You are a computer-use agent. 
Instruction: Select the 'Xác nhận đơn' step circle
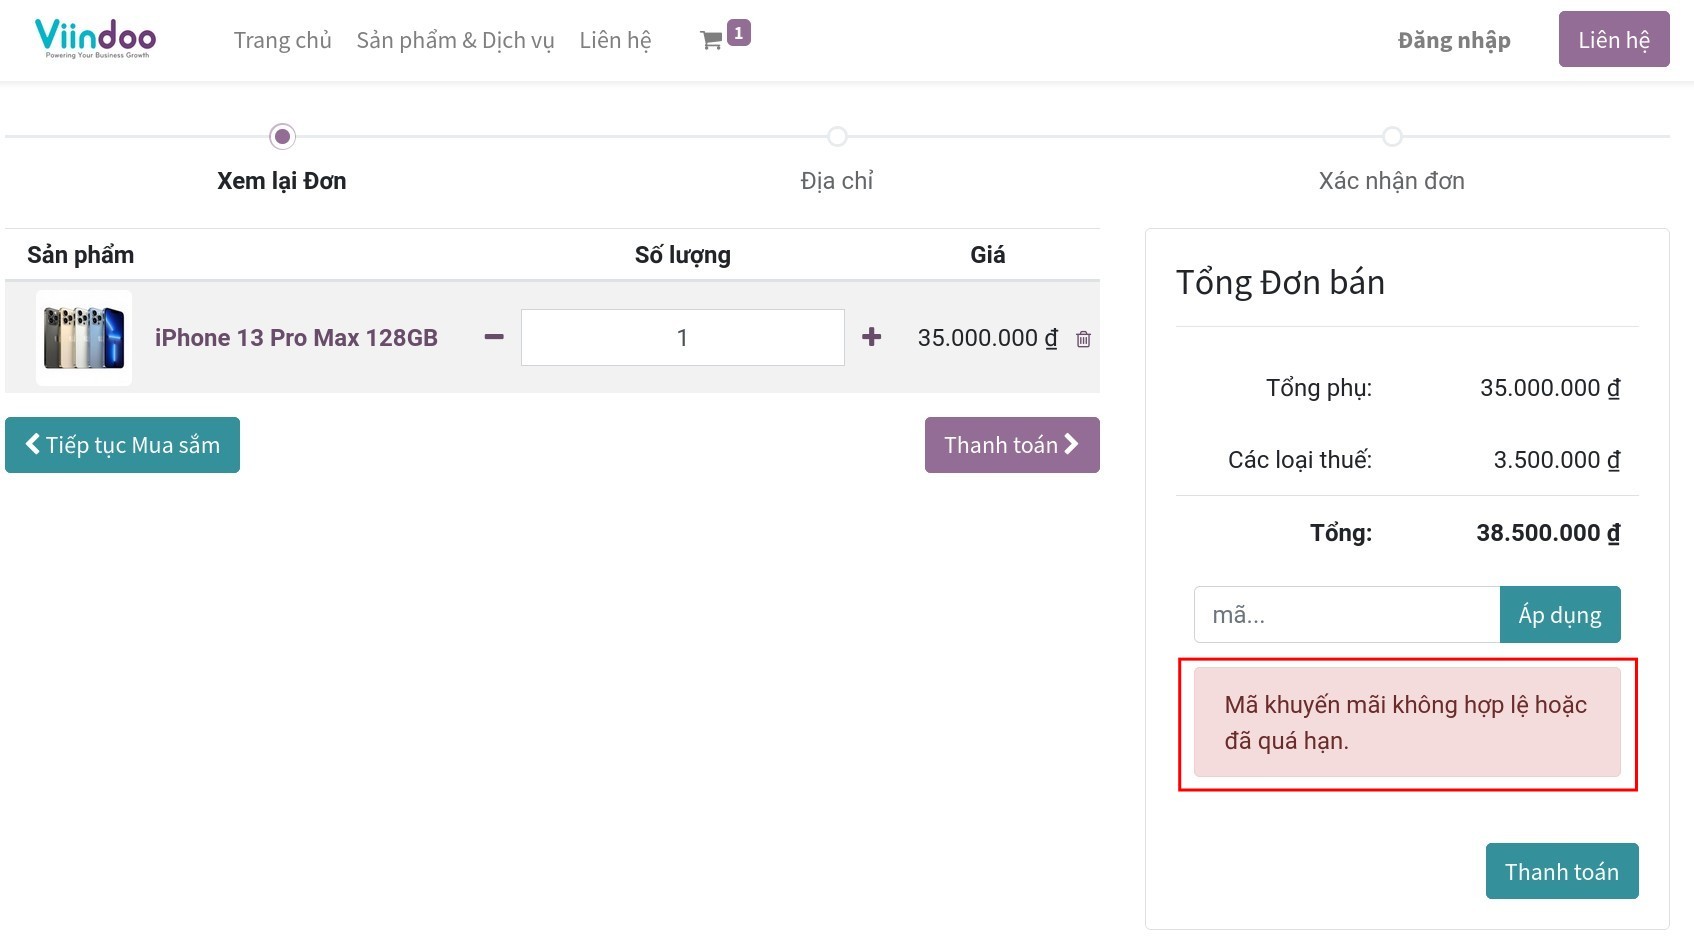(x=1393, y=136)
